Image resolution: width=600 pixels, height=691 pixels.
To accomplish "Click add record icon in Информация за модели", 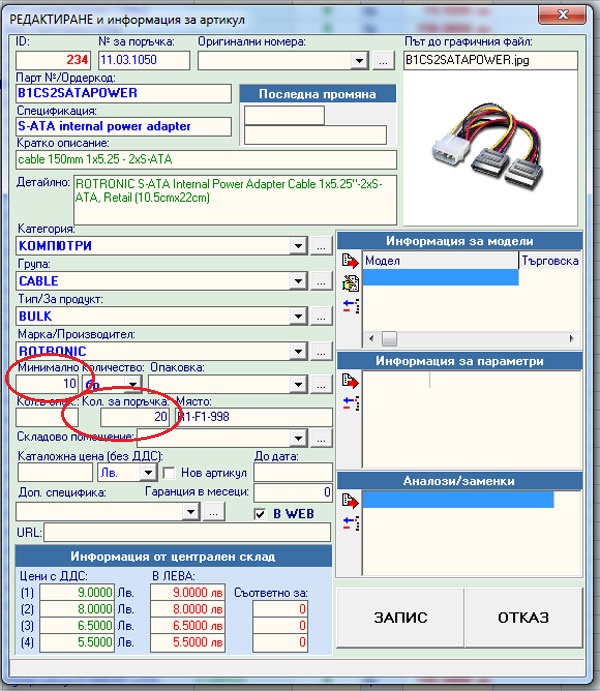I will (x=350, y=262).
